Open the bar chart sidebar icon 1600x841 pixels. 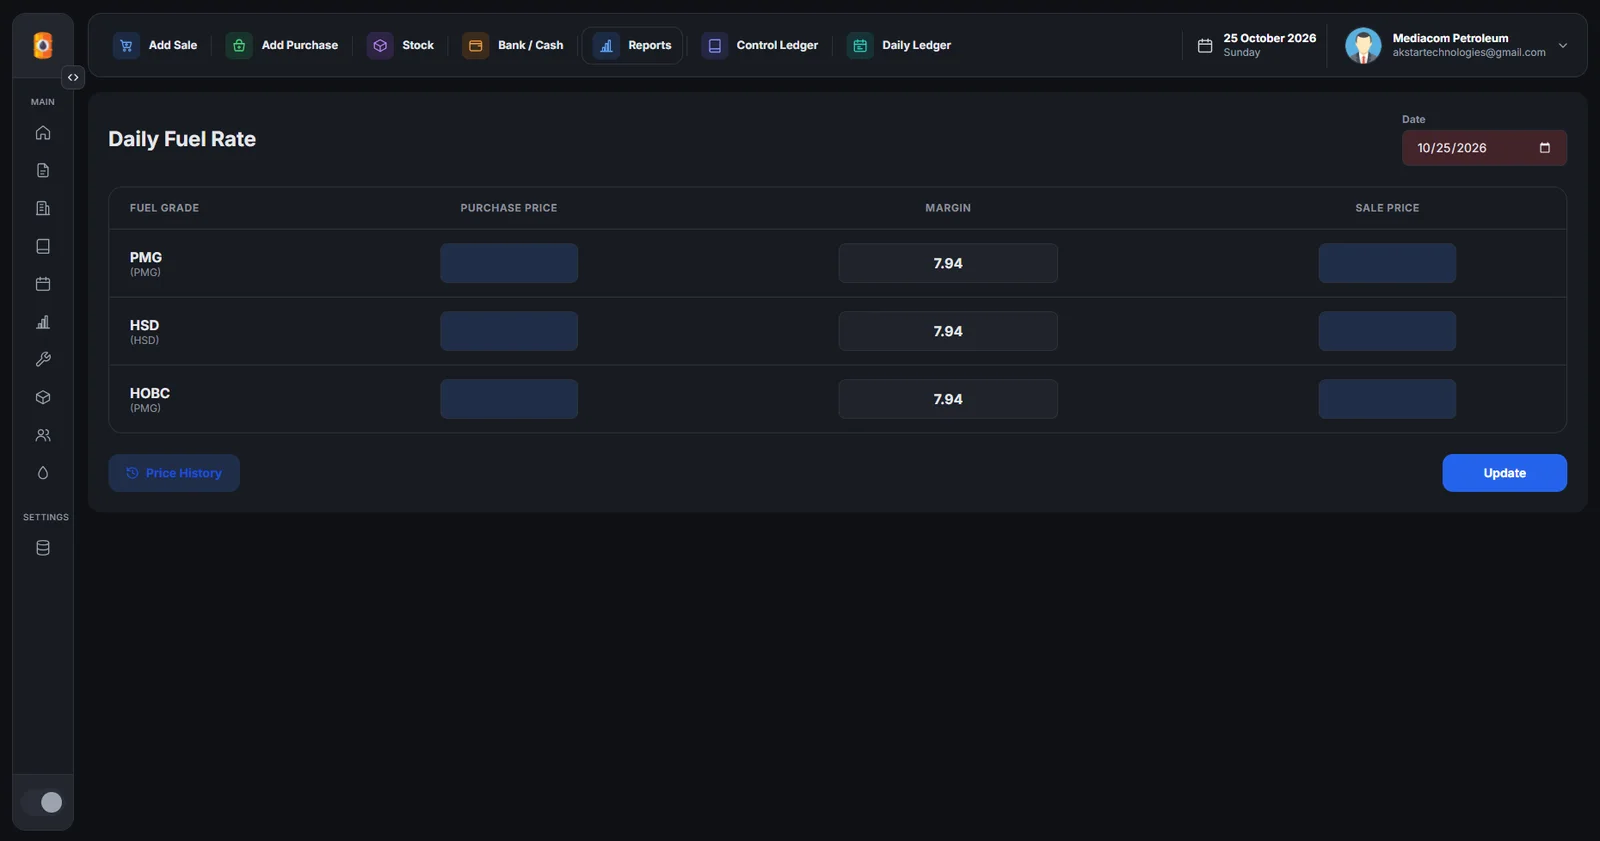(43, 322)
